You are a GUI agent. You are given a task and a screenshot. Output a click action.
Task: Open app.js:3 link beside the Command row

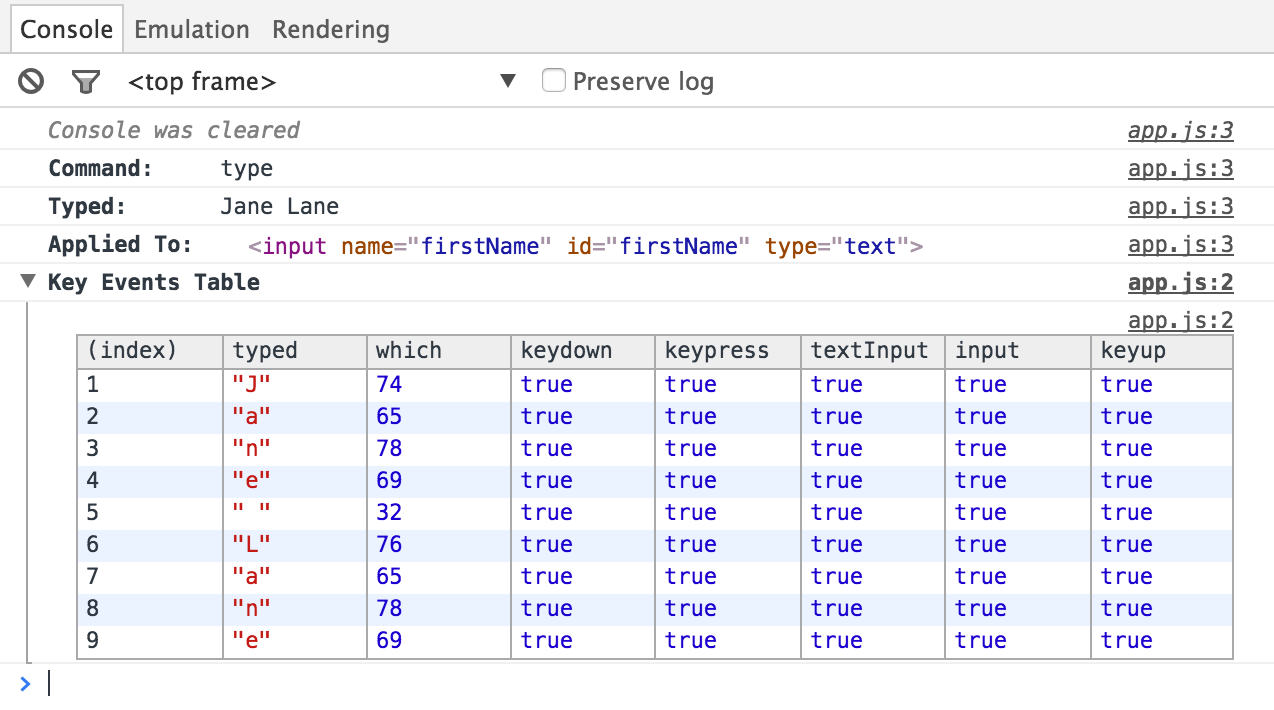pyautogui.click(x=1180, y=168)
